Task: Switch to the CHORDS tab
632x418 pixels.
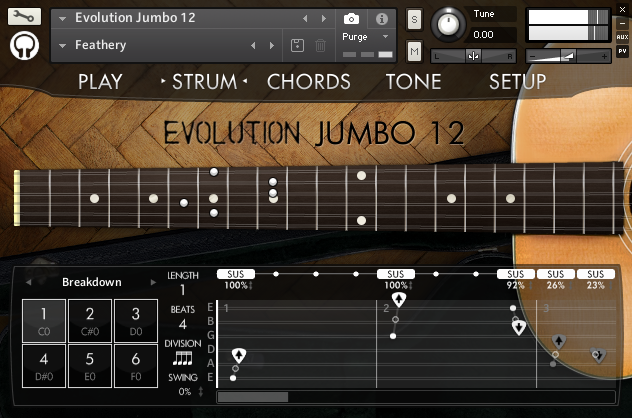Action: [309, 82]
